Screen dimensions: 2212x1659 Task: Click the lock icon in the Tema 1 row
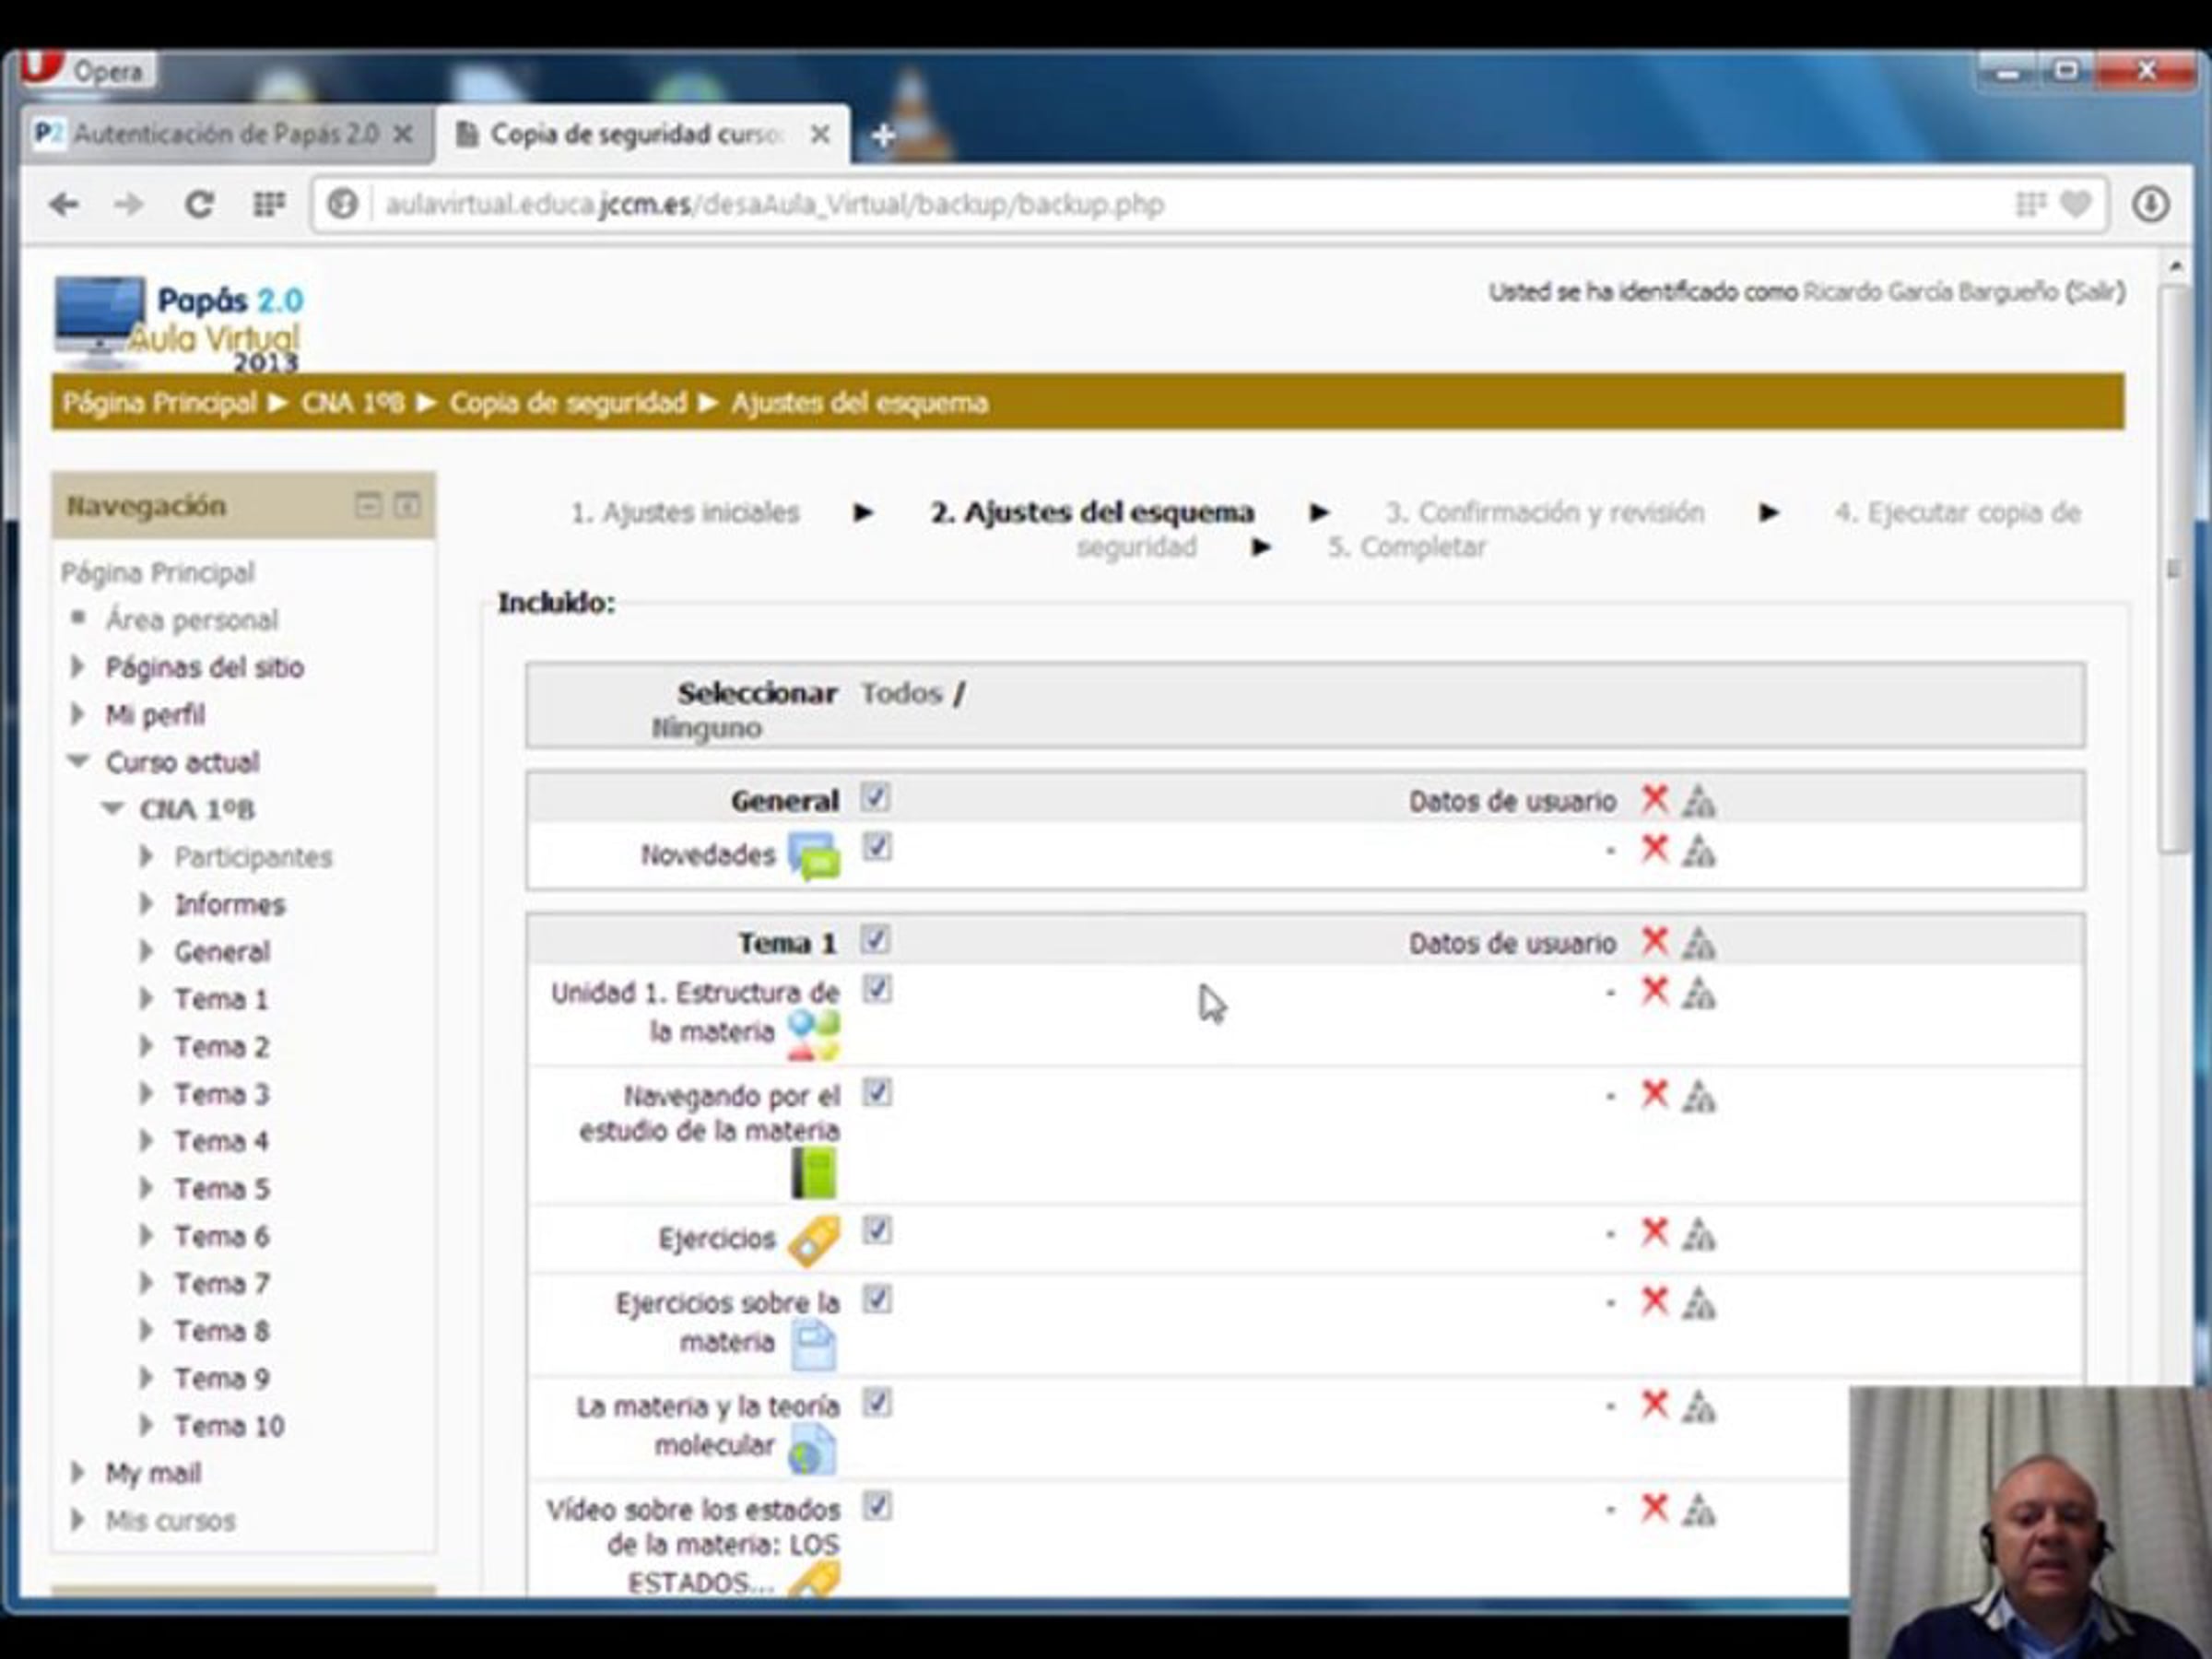pos(1699,942)
